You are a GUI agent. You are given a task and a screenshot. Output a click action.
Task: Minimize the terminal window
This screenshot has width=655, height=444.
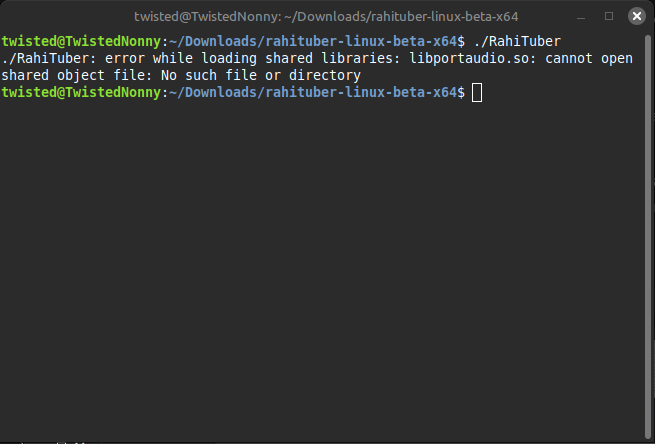(x=581, y=17)
